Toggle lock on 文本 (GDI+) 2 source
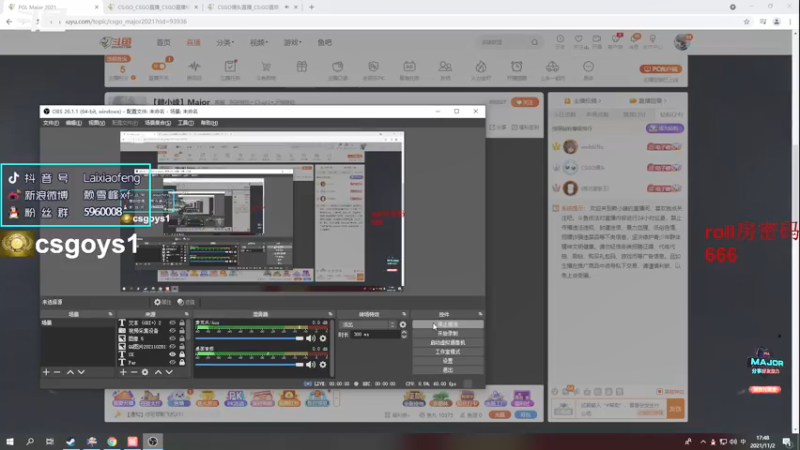The image size is (800, 450). pyautogui.click(x=182, y=323)
